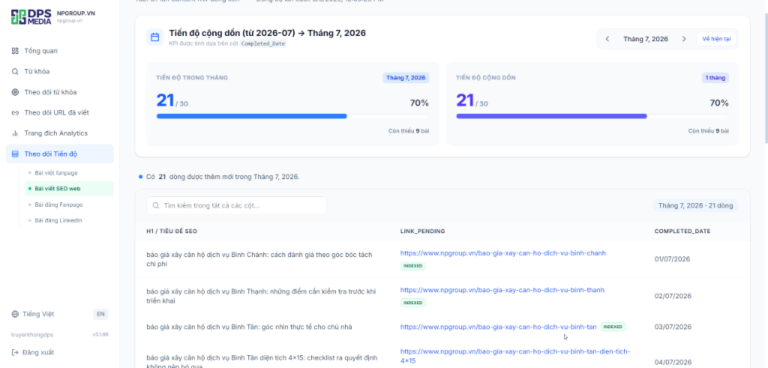Image resolution: width=768 pixels, height=368 pixels.
Task: Open the Tổng quan menu item
Action: [x=60, y=51]
